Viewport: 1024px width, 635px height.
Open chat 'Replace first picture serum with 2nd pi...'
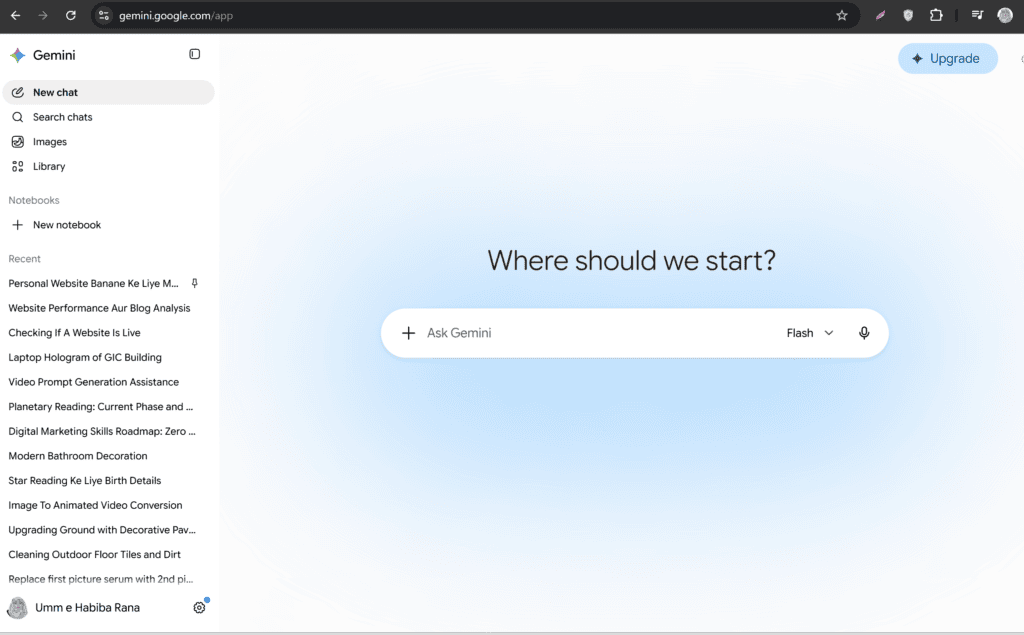(x=101, y=579)
